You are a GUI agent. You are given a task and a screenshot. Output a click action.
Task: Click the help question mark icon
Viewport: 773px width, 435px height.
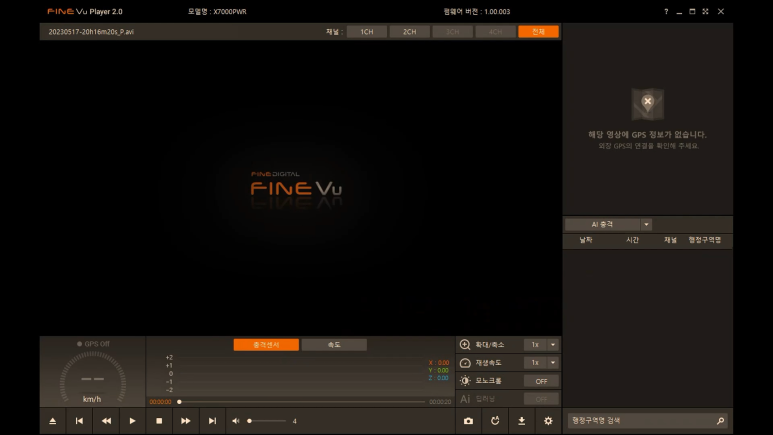point(666,11)
